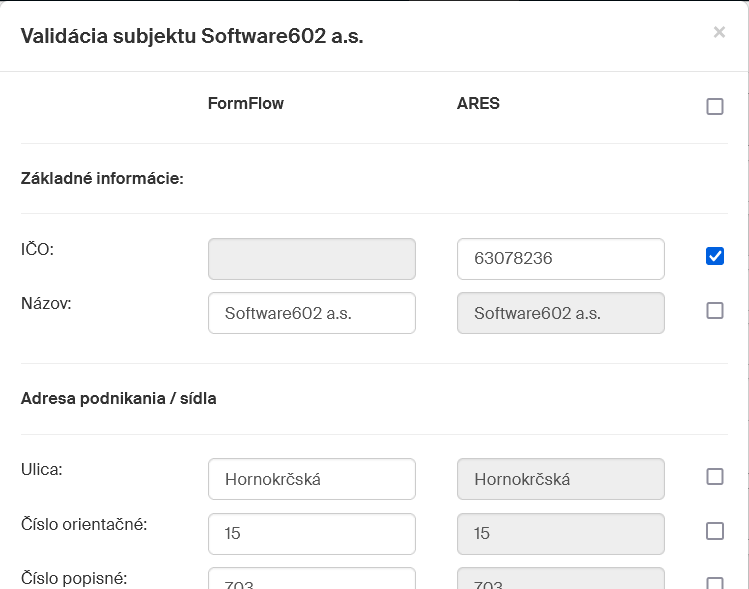Uncheck the IČO row checkbox
The width and height of the screenshot is (749, 589).
(x=715, y=257)
